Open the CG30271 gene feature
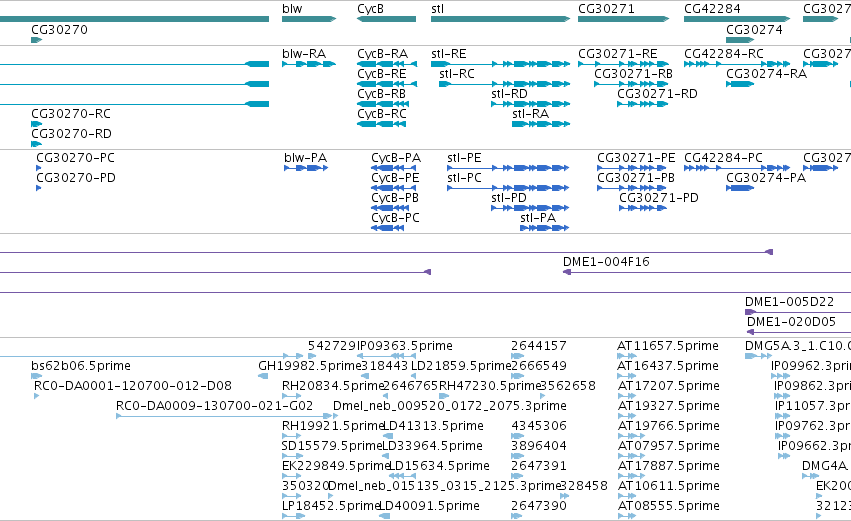Viewport: 851px width, 521px height. pos(624,19)
